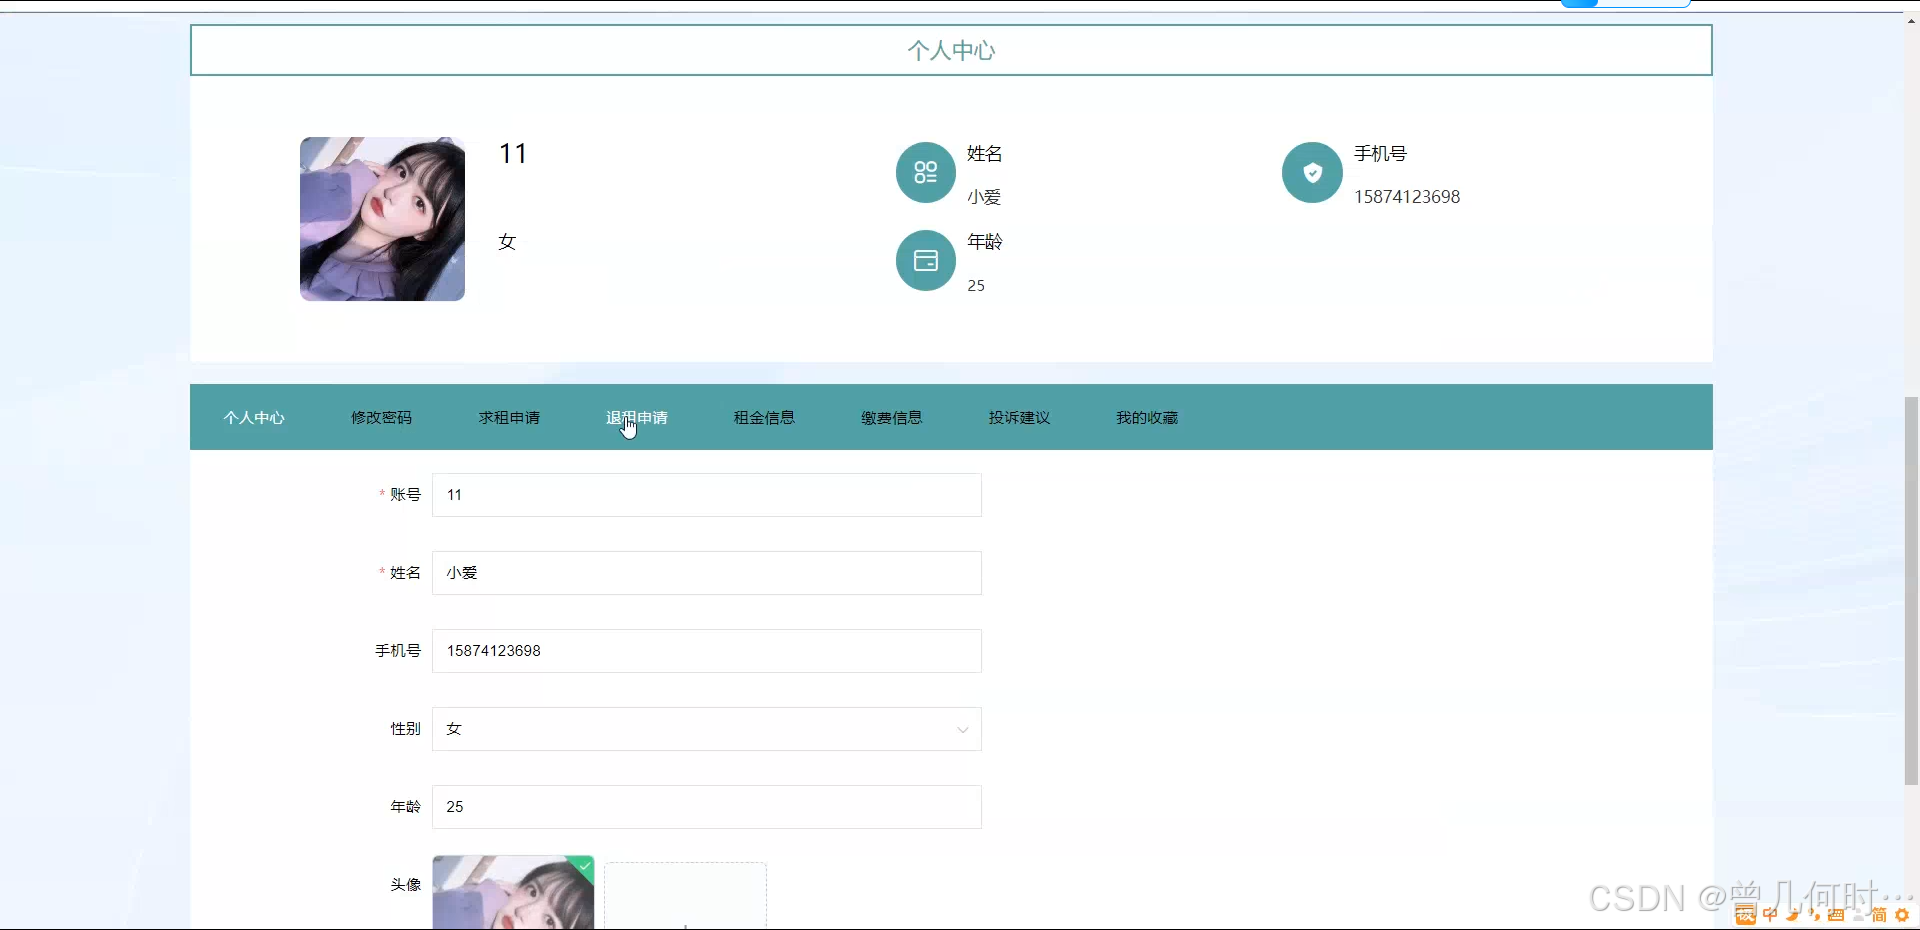Click the 头像 form label
Screen dimensions: 1920x930
point(405,885)
